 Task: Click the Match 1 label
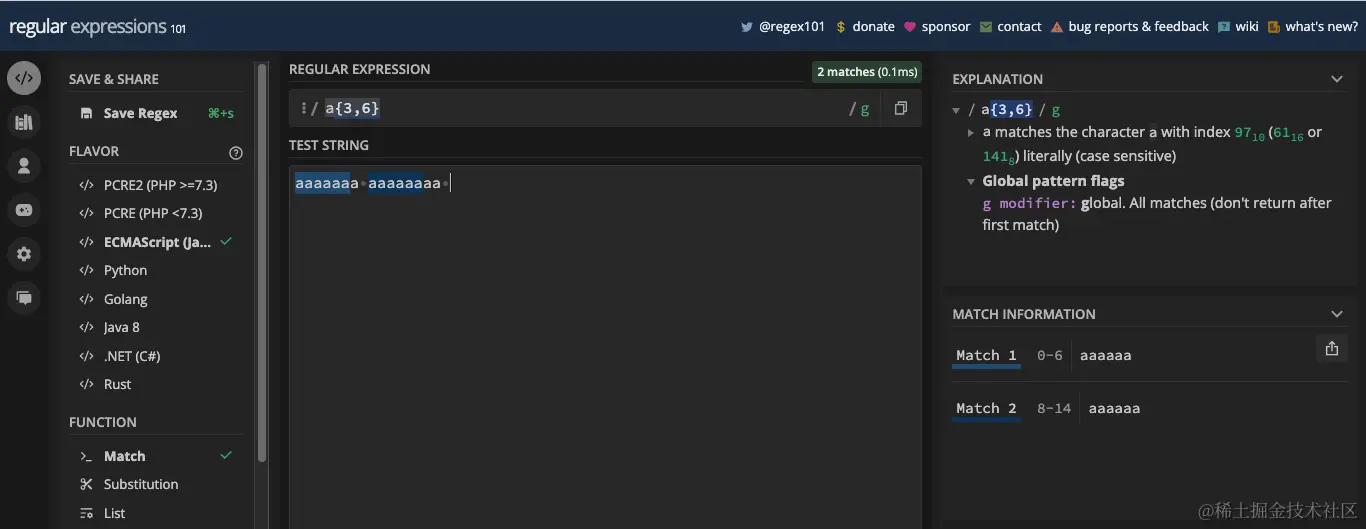point(986,355)
